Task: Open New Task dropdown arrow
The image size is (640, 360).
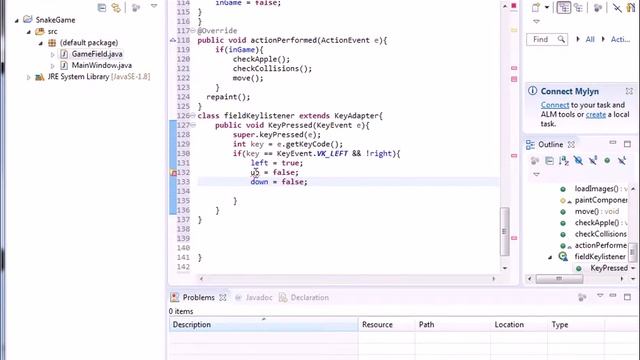Action: click(x=547, y=7)
